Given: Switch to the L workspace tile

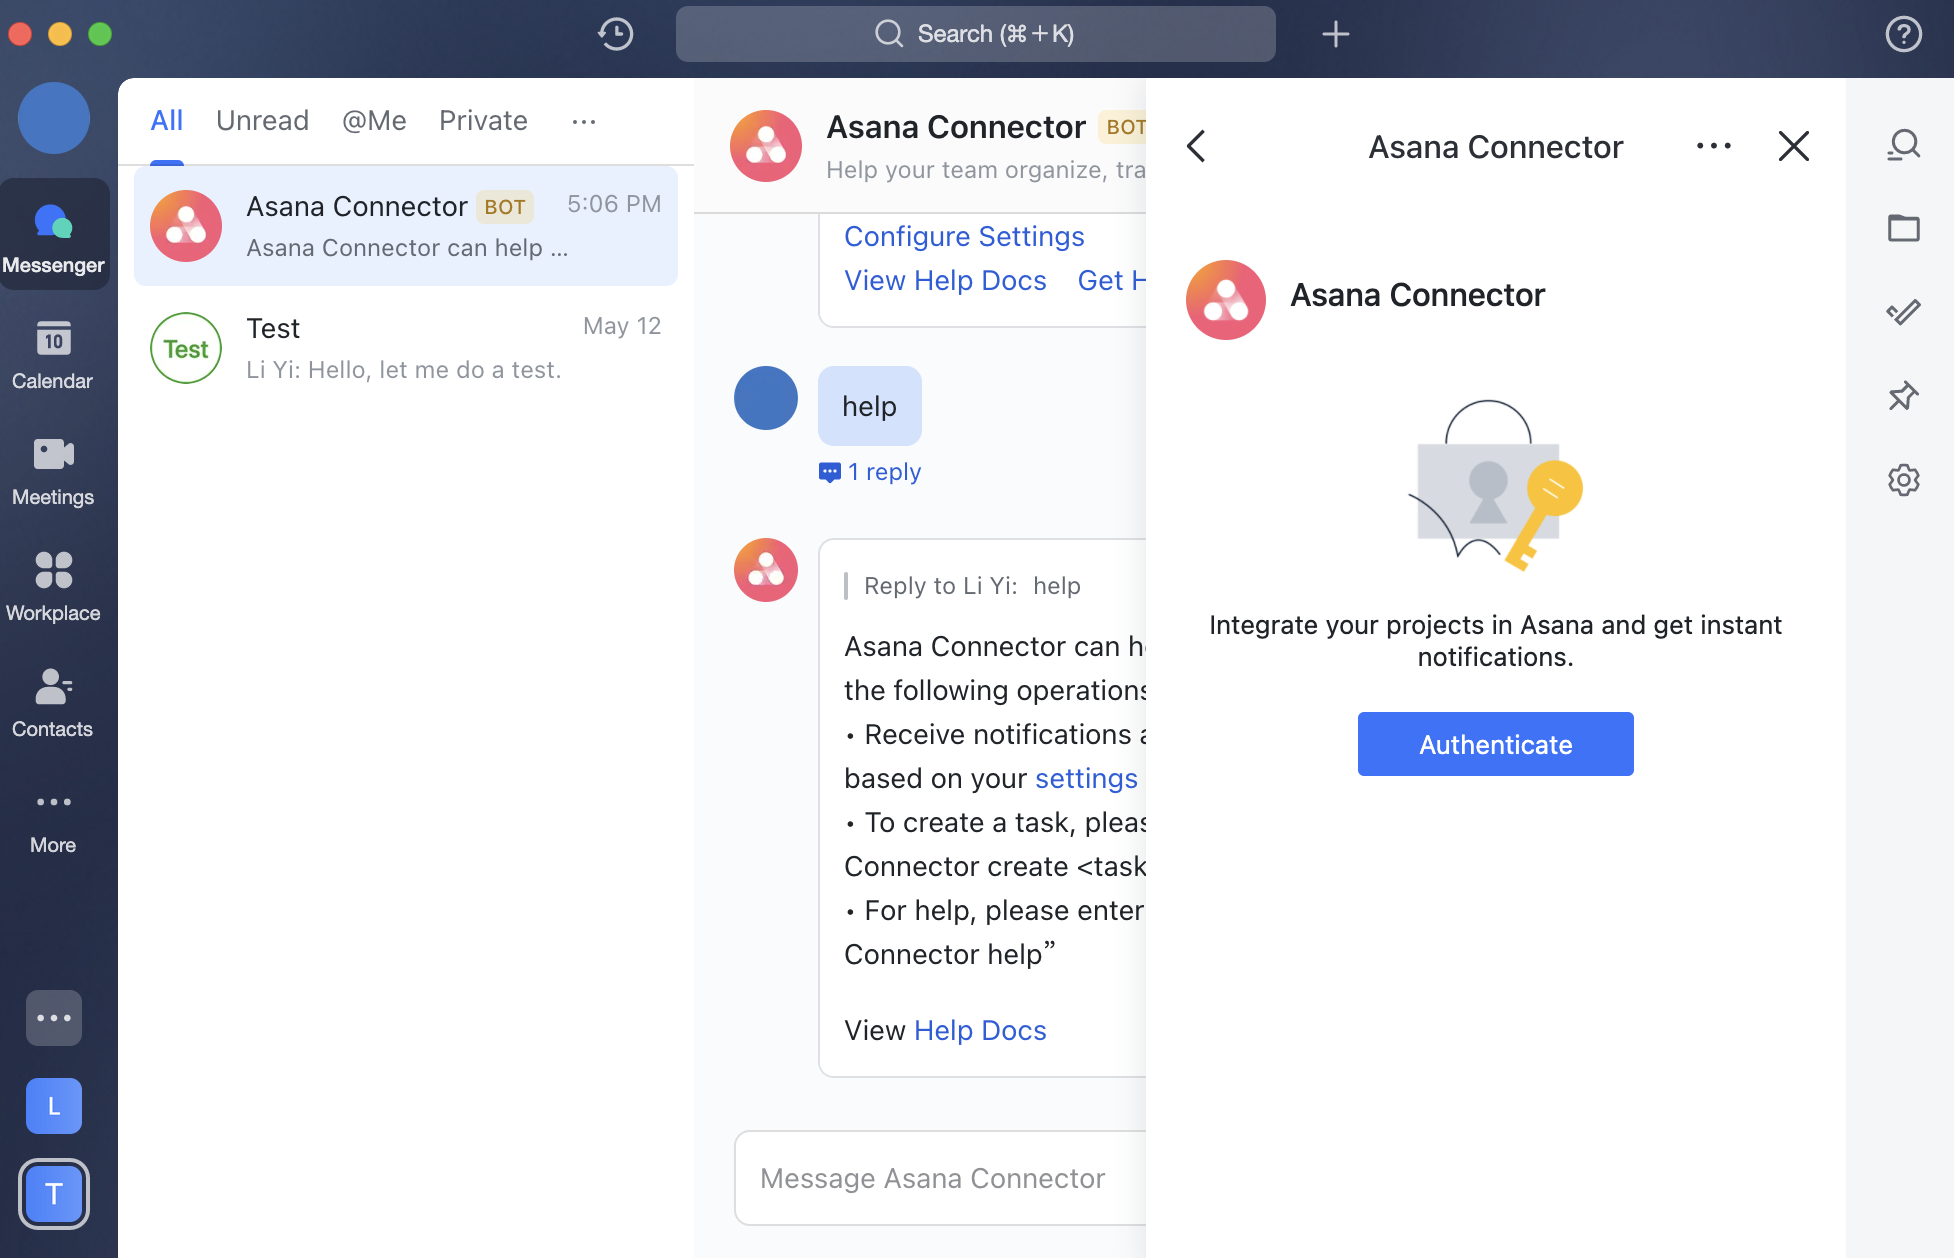Looking at the screenshot, I should 54,1106.
